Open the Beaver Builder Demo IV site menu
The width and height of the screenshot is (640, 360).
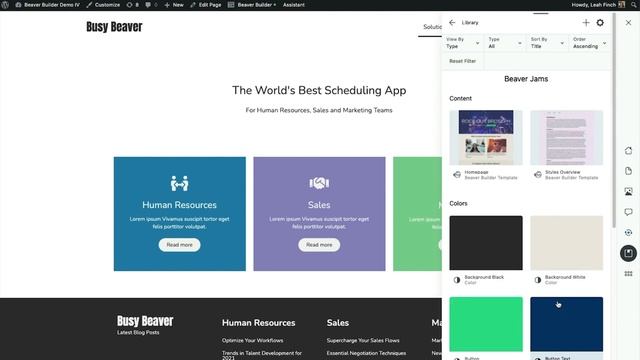click(x=47, y=5)
